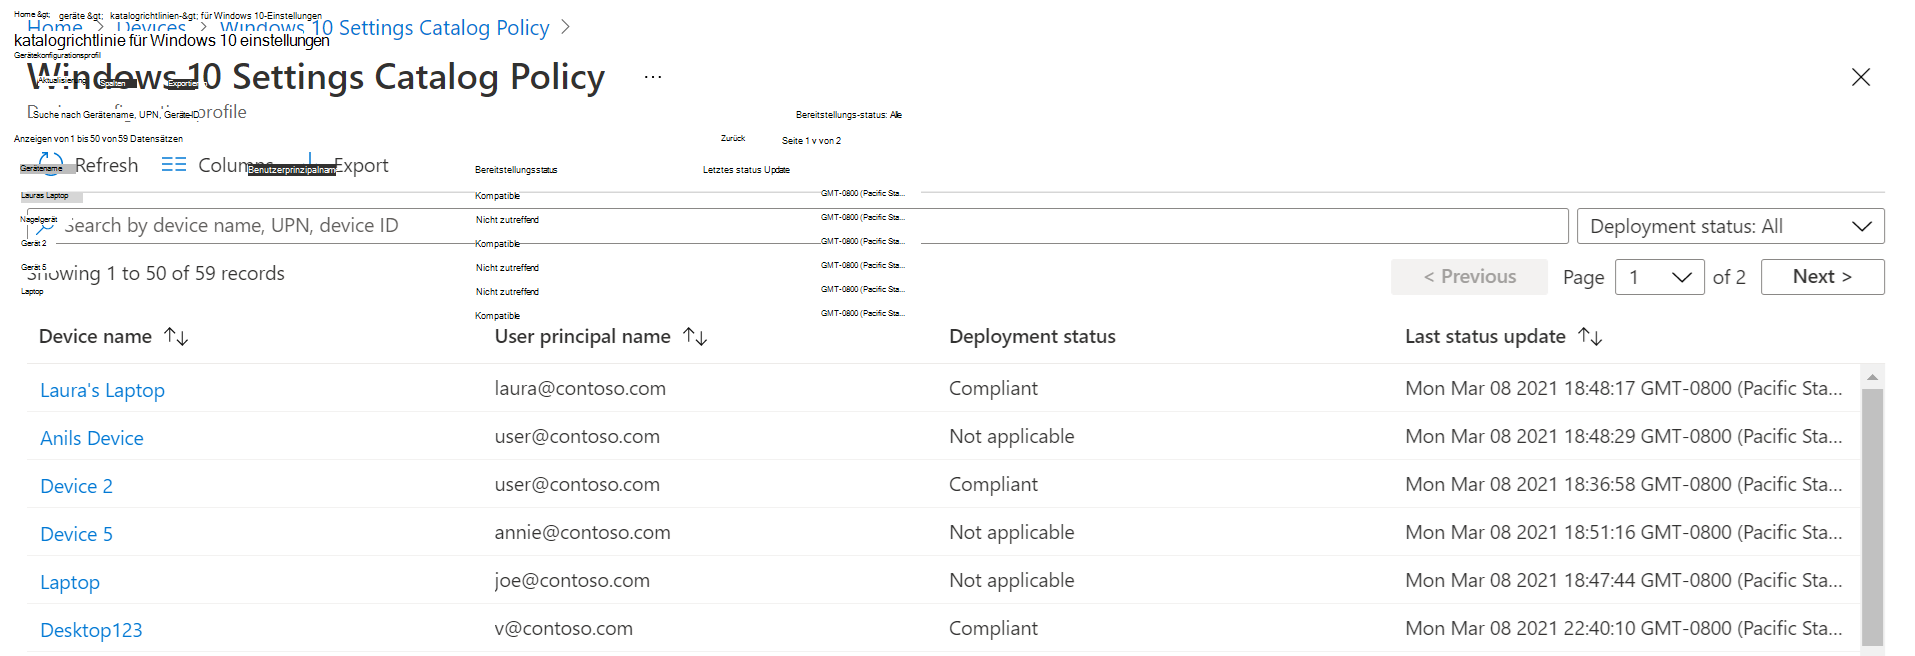Open the Columns chooser icon
This screenshot has width=1915, height=656.
[174, 165]
